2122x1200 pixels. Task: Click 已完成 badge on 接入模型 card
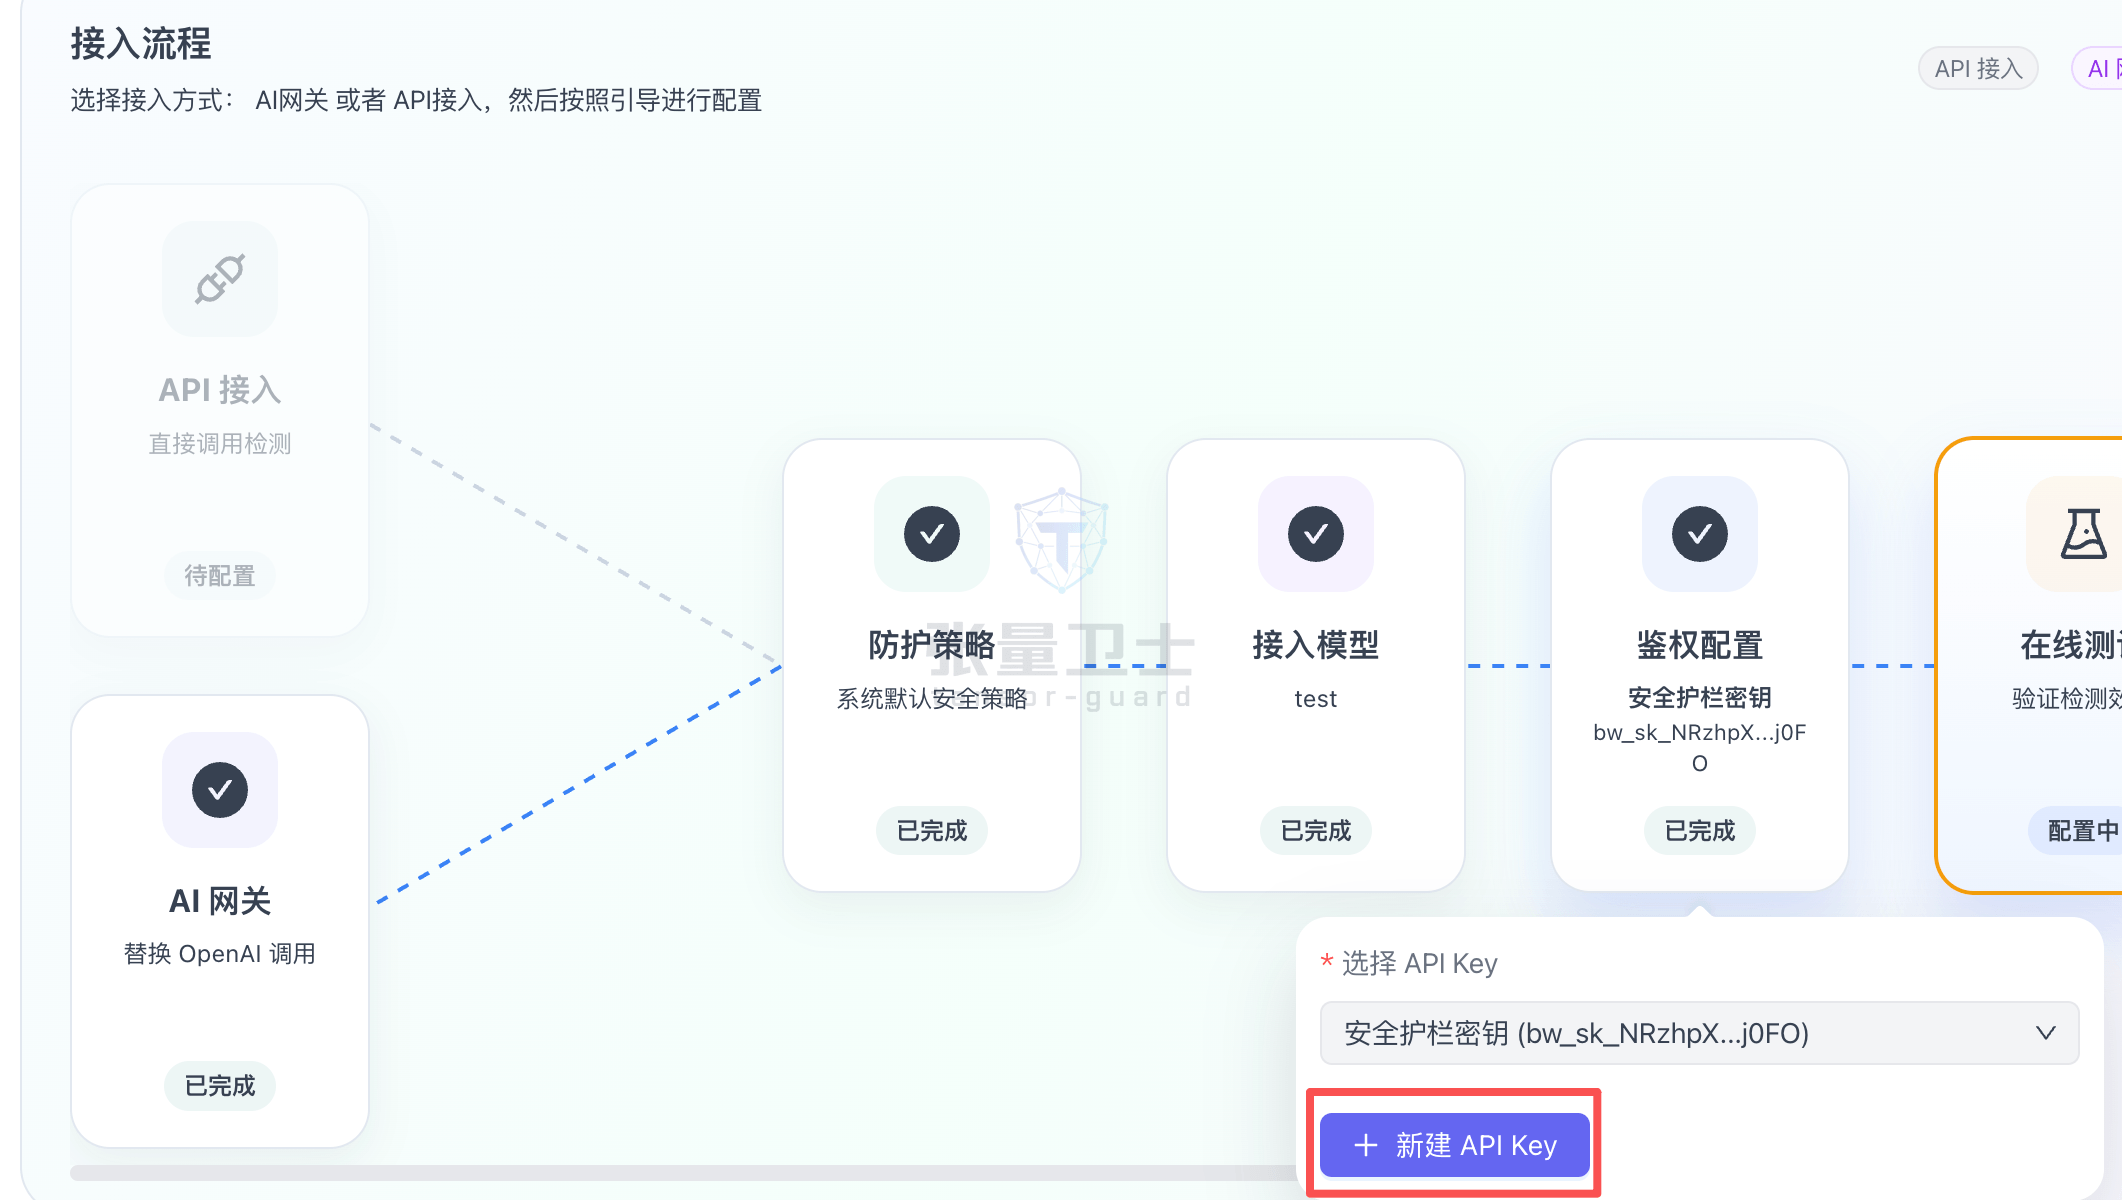[1316, 831]
